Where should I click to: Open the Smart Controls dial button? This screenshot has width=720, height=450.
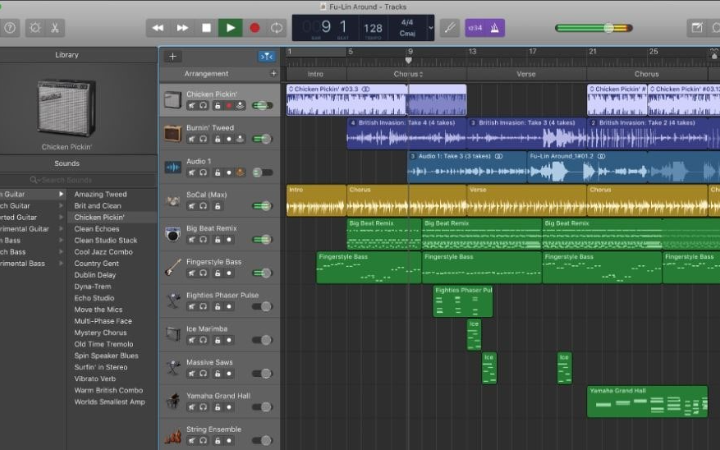[35, 28]
